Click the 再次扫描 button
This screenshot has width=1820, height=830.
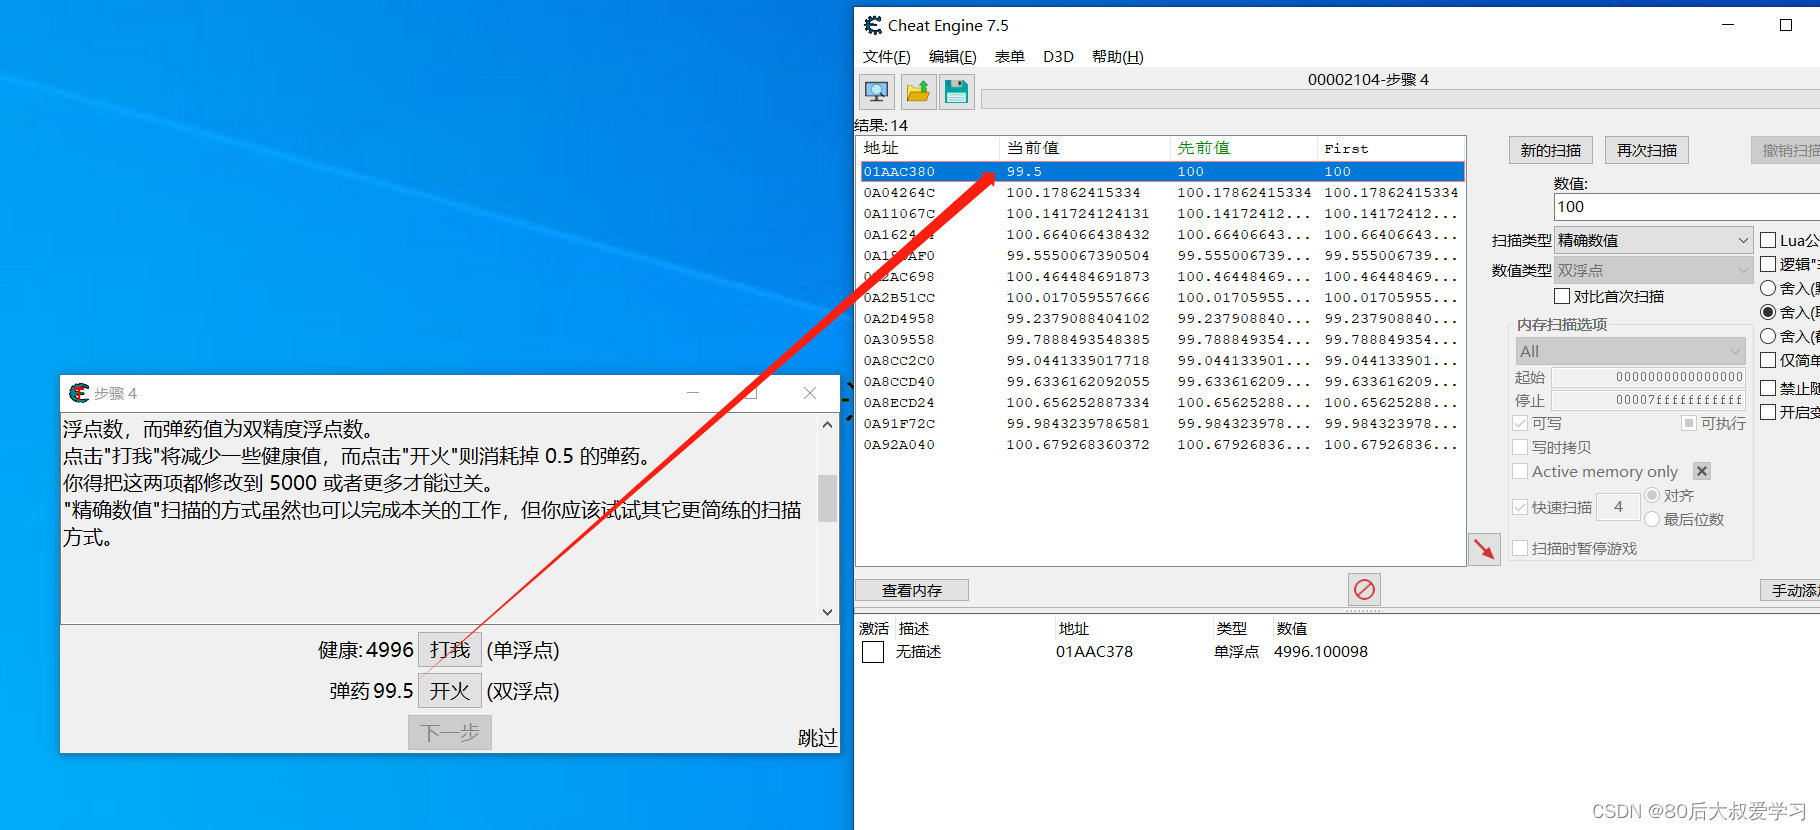(1647, 150)
